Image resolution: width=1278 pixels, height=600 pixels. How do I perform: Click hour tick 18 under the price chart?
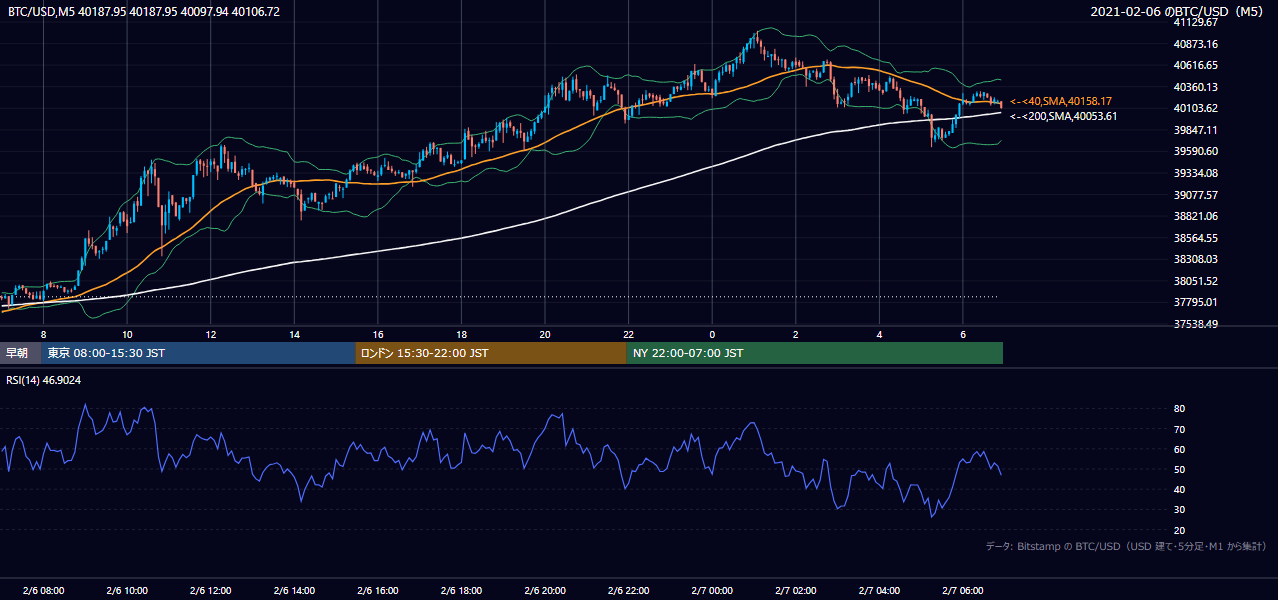(461, 334)
